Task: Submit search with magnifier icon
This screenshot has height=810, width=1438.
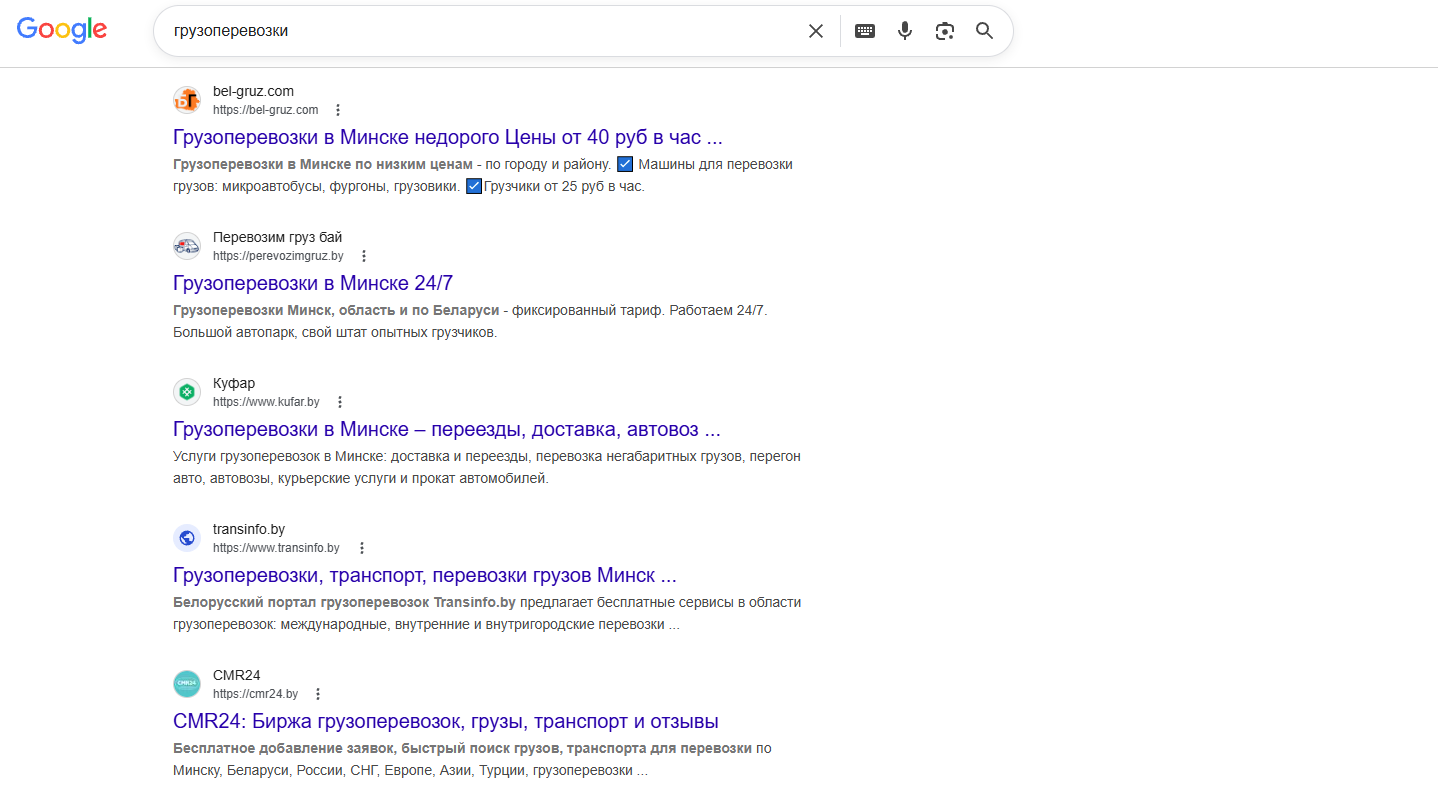Action: pos(985,31)
